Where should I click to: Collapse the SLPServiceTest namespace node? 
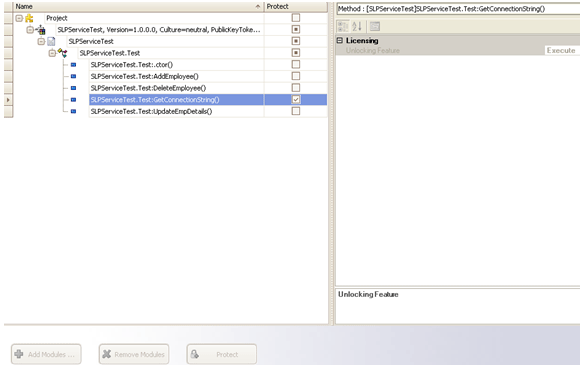(x=41, y=41)
